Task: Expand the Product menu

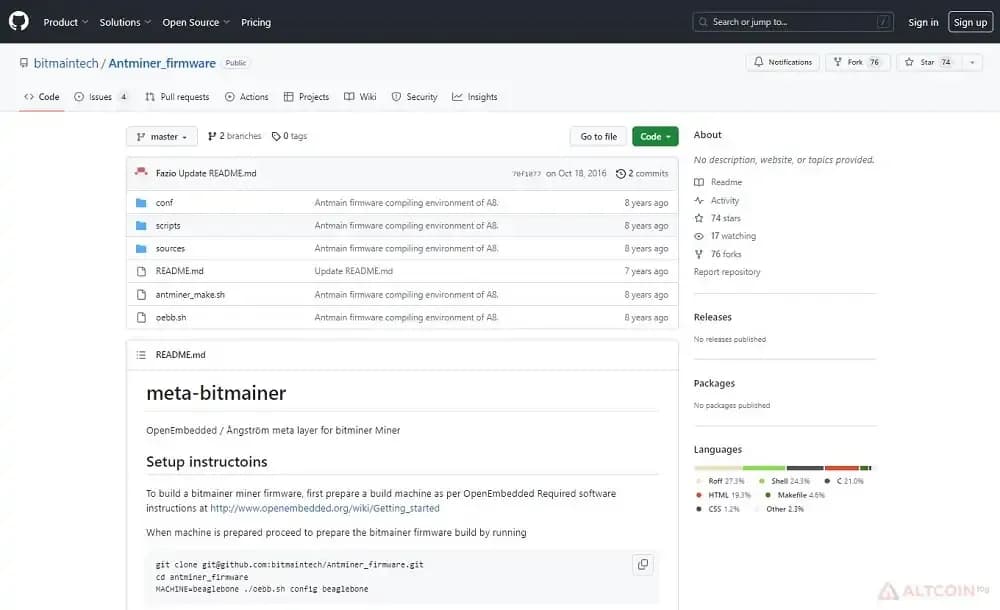Action: point(65,22)
